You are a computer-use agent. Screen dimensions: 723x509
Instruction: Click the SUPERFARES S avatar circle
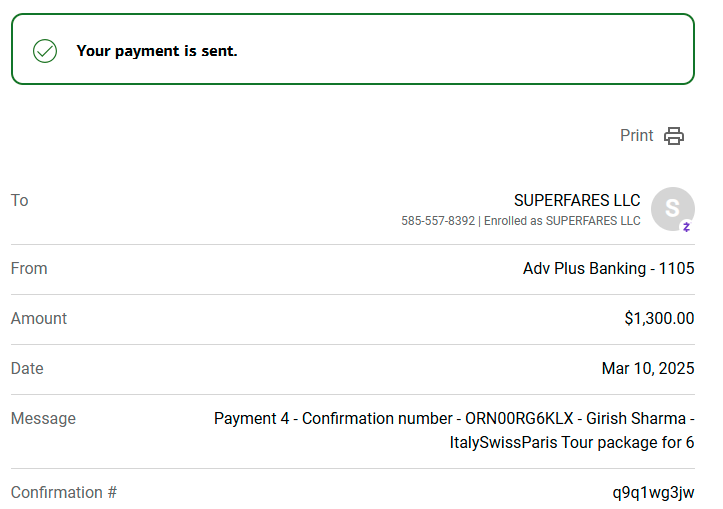(x=673, y=209)
